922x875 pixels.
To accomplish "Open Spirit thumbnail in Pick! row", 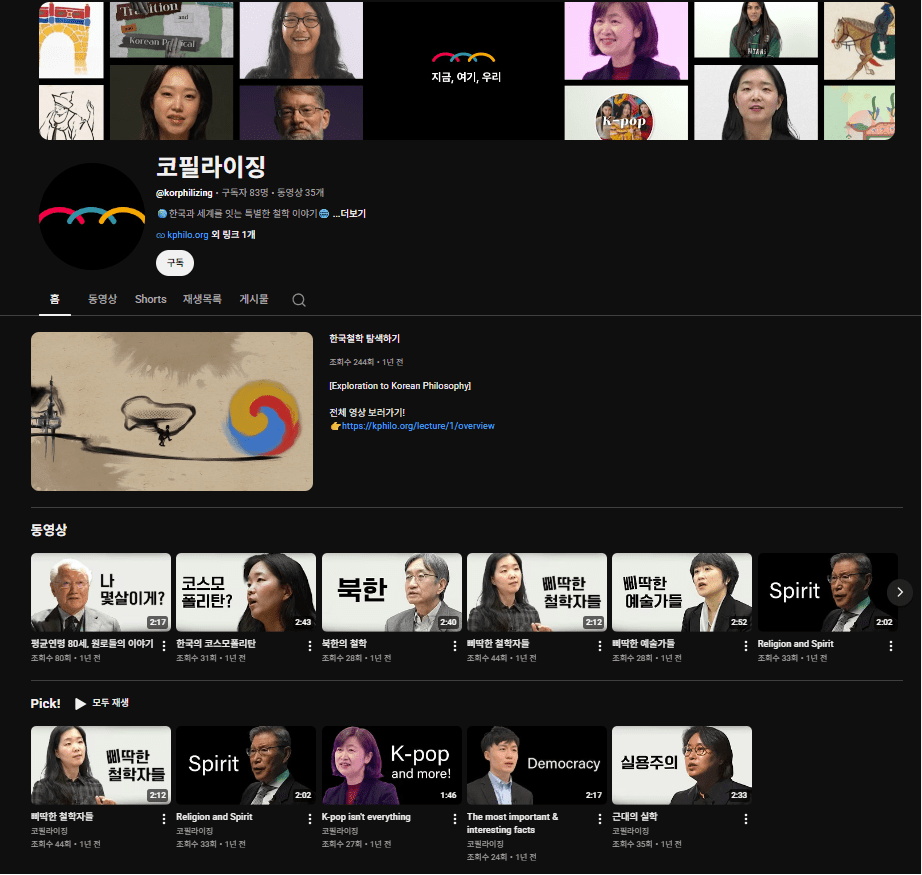I will [x=246, y=765].
